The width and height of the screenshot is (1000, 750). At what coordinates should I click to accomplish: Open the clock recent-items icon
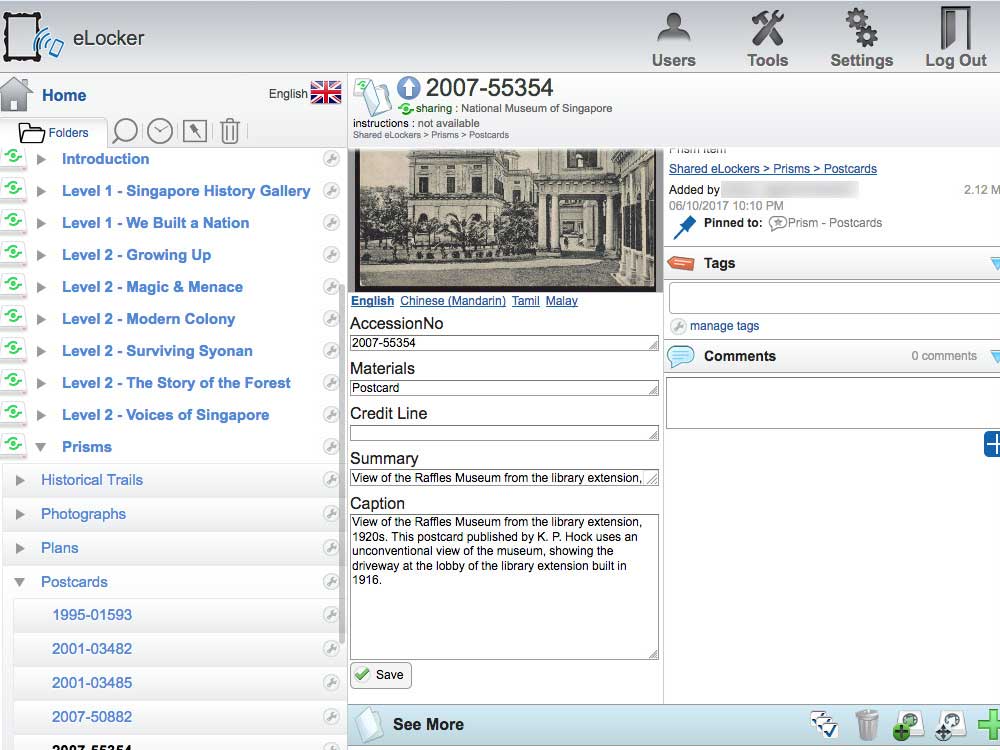pos(160,131)
